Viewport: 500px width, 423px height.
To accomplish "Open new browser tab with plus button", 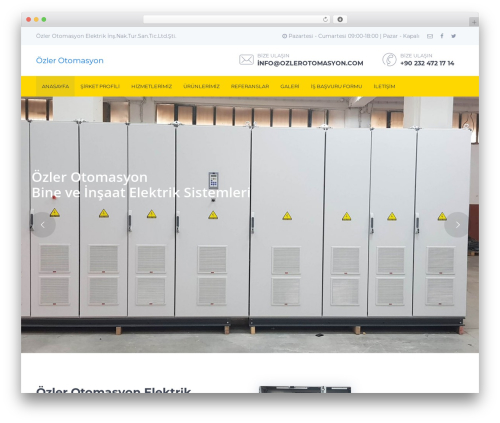I will (474, 22).
